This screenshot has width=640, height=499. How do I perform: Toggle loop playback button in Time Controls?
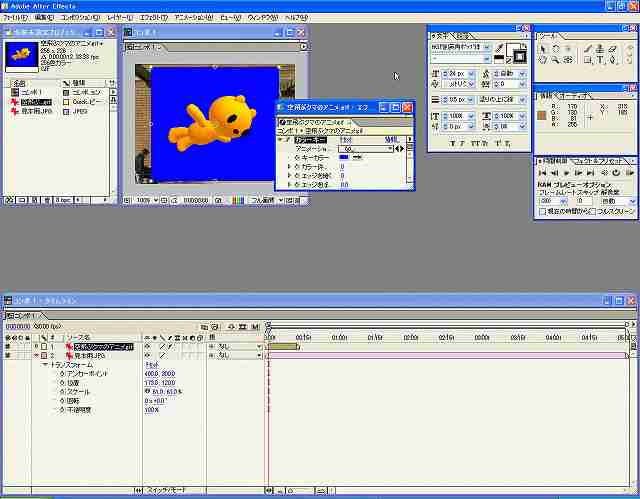(616, 173)
